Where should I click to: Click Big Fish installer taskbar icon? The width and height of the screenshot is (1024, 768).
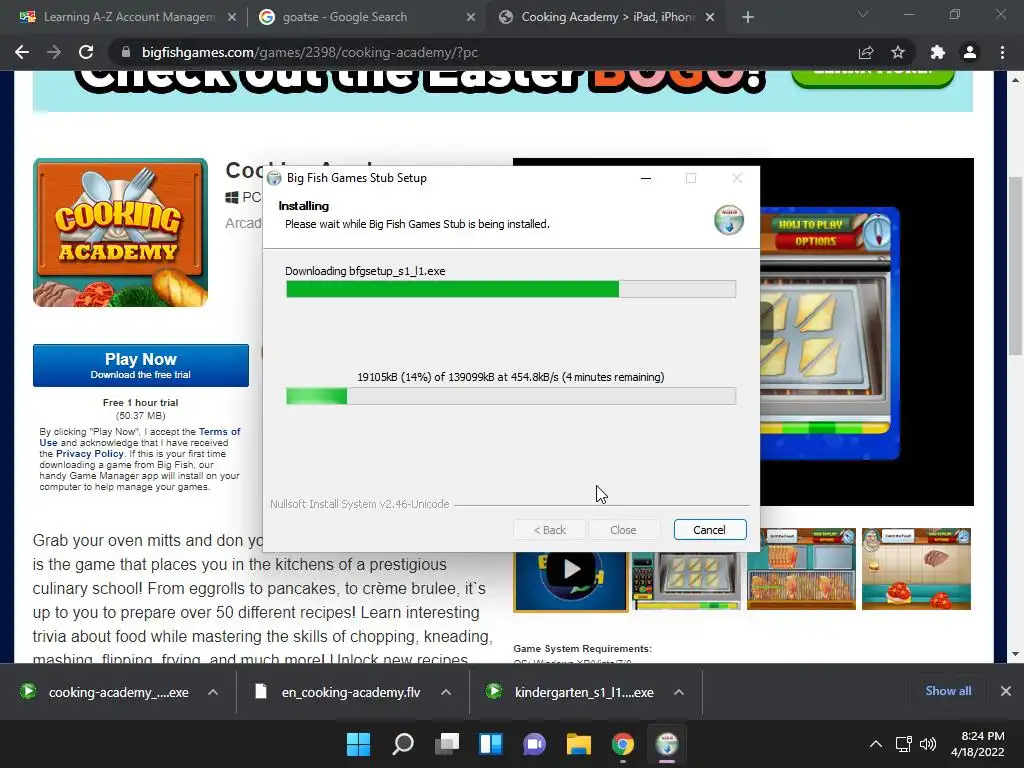click(x=667, y=744)
